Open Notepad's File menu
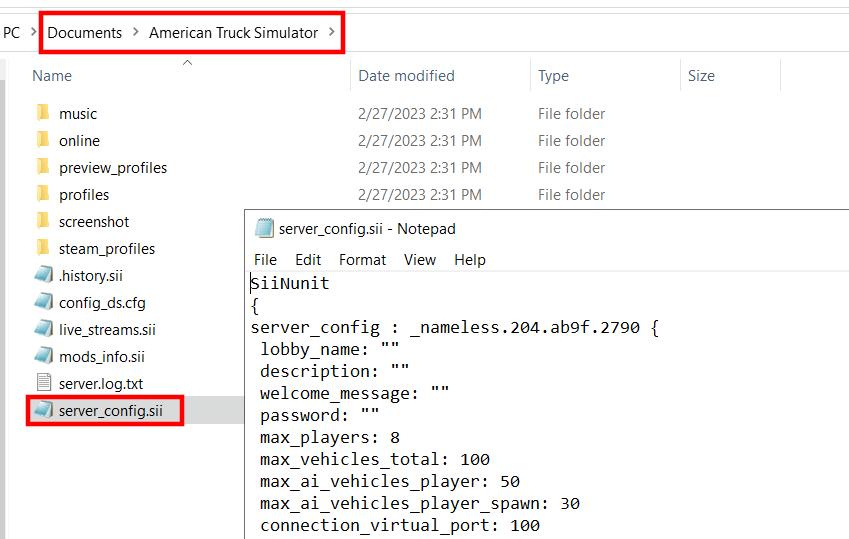The width and height of the screenshot is (849, 539). (x=265, y=260)
